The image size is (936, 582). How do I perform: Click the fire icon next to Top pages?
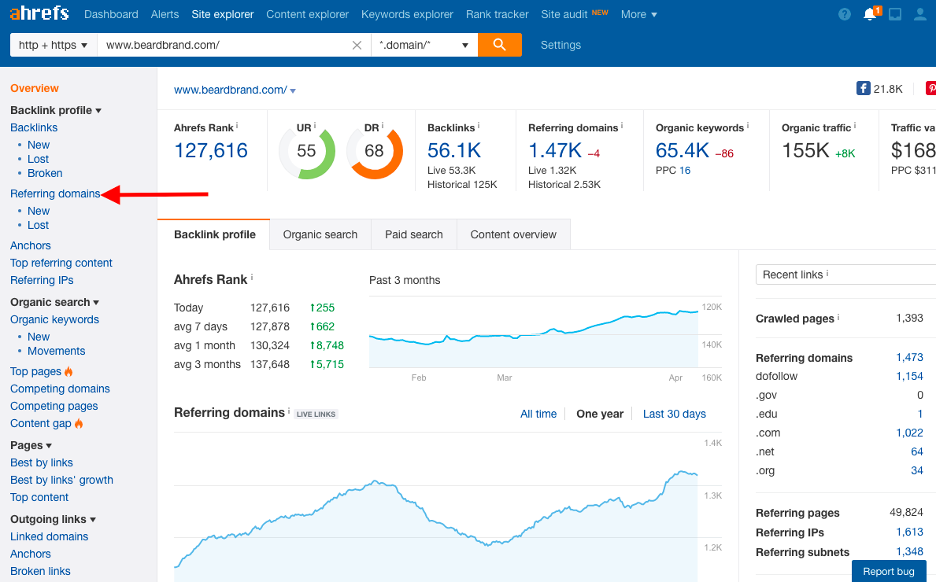[x=69, y=371]
